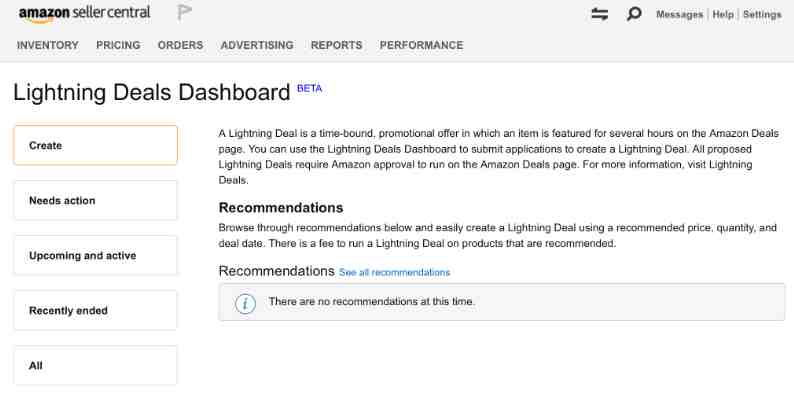The width and height of the screenshot is (794, 394).
Task: Open the Inventory menu
Action: (48, 45)
